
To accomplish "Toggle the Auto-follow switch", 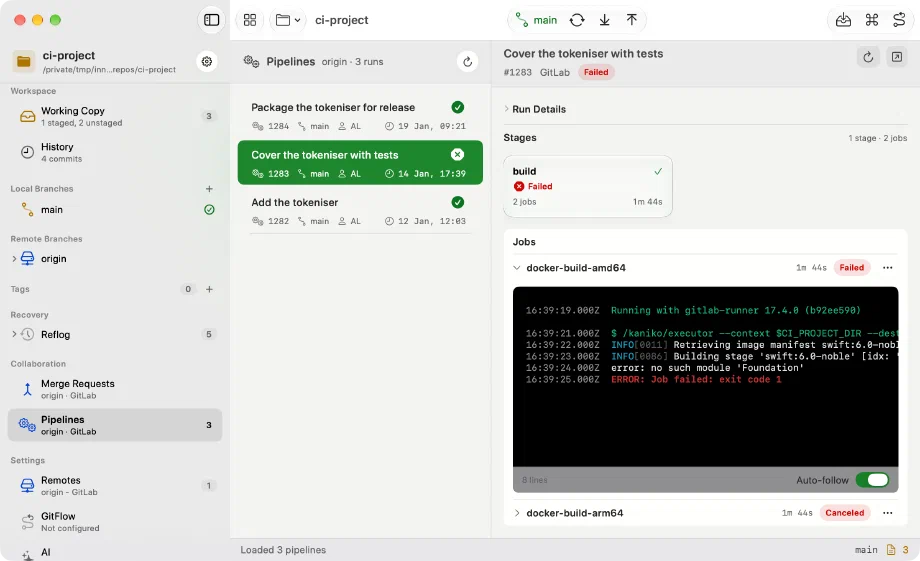I will point(872,479).
